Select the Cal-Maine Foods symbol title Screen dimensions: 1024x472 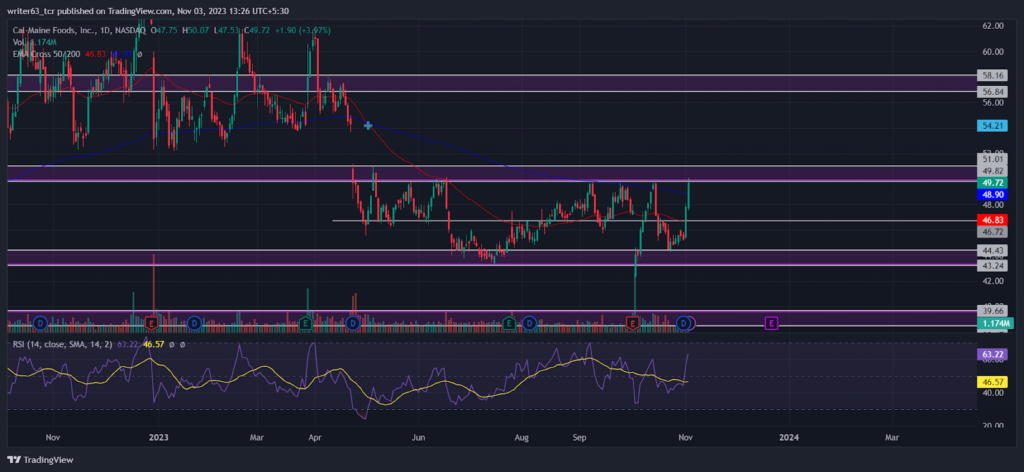[78, 30]
